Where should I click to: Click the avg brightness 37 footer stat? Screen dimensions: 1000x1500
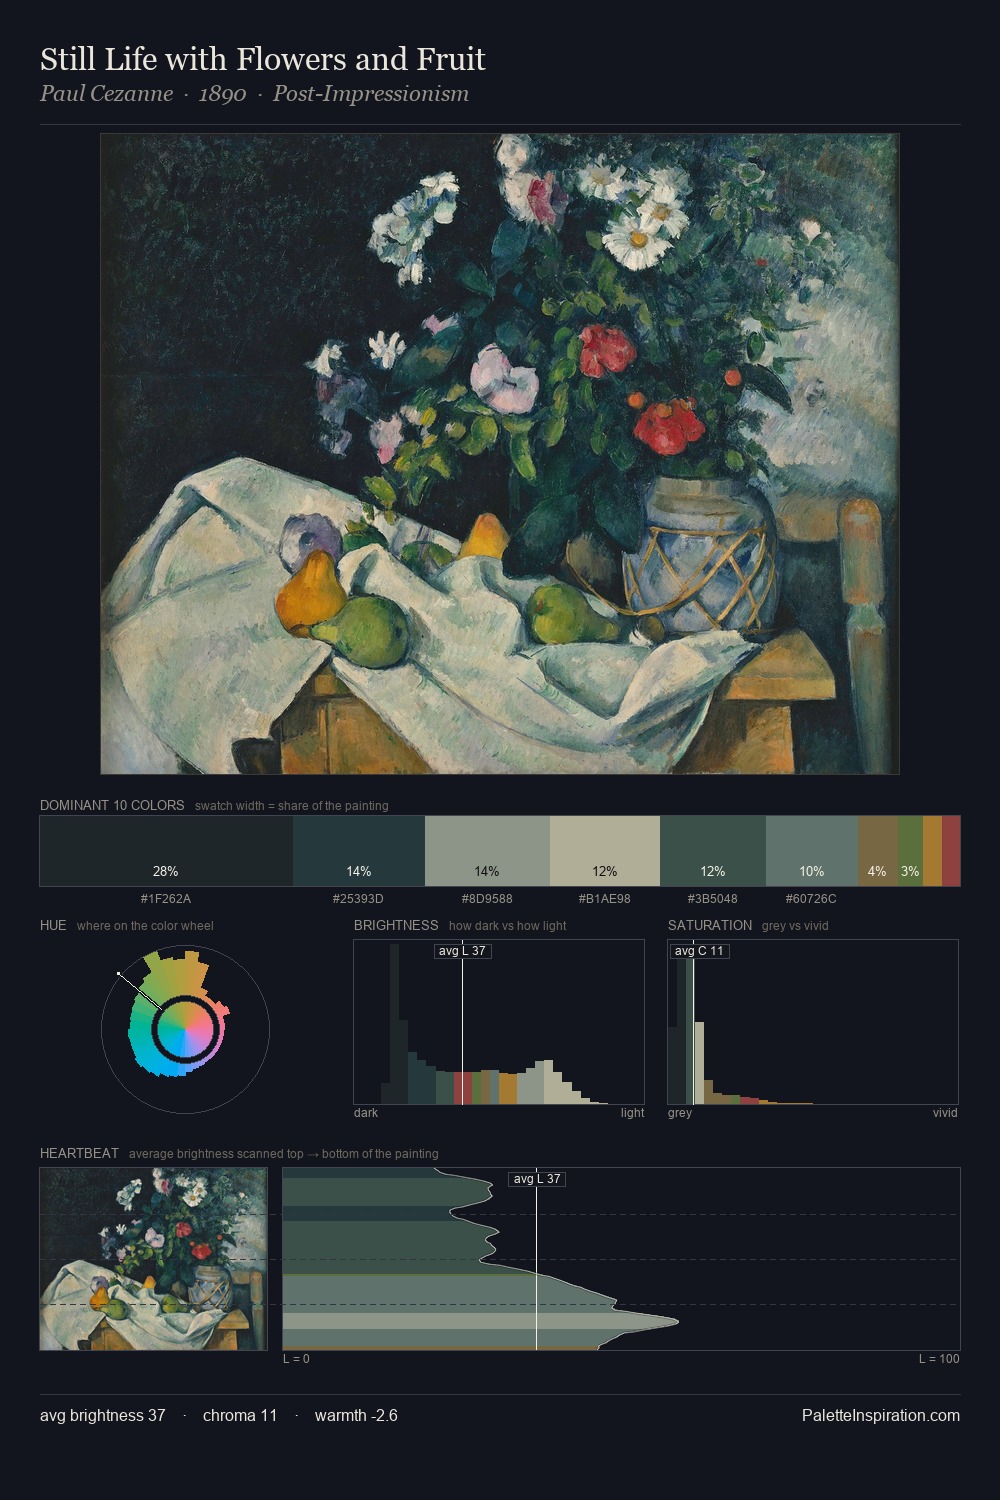click(103, 1415)
